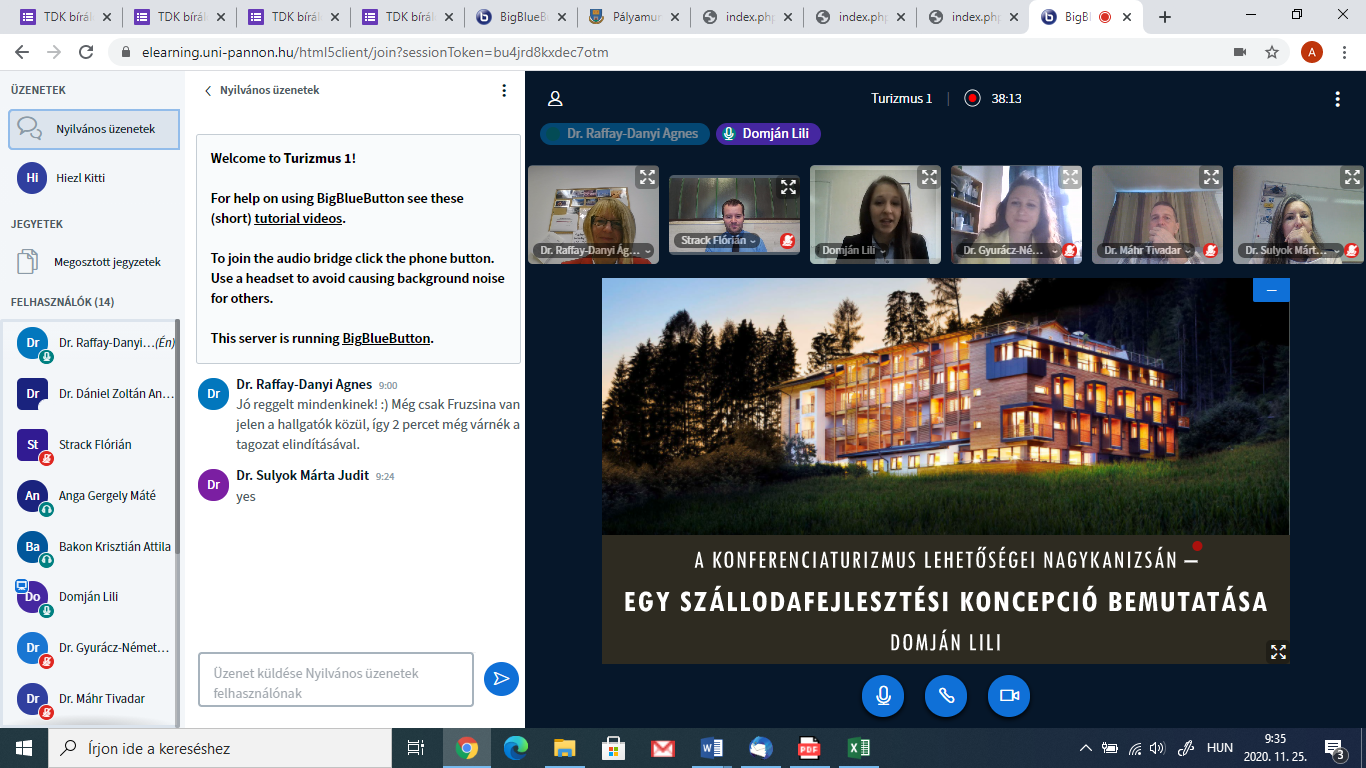The height and width of the screenshot is (768, 1366).
Task: Toggle the microphone mute button
Action: coord(883,696)
